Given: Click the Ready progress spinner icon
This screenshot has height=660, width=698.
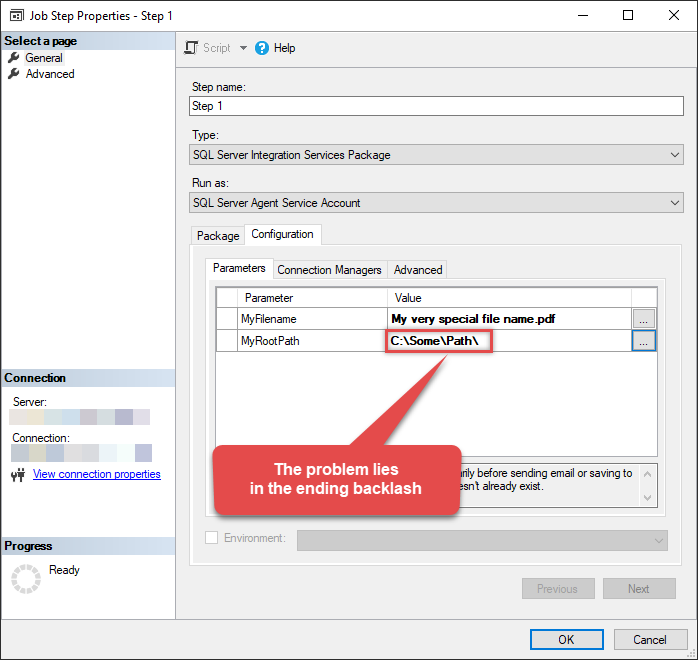Looking at the screenshot, I should [x=26, y=579].
